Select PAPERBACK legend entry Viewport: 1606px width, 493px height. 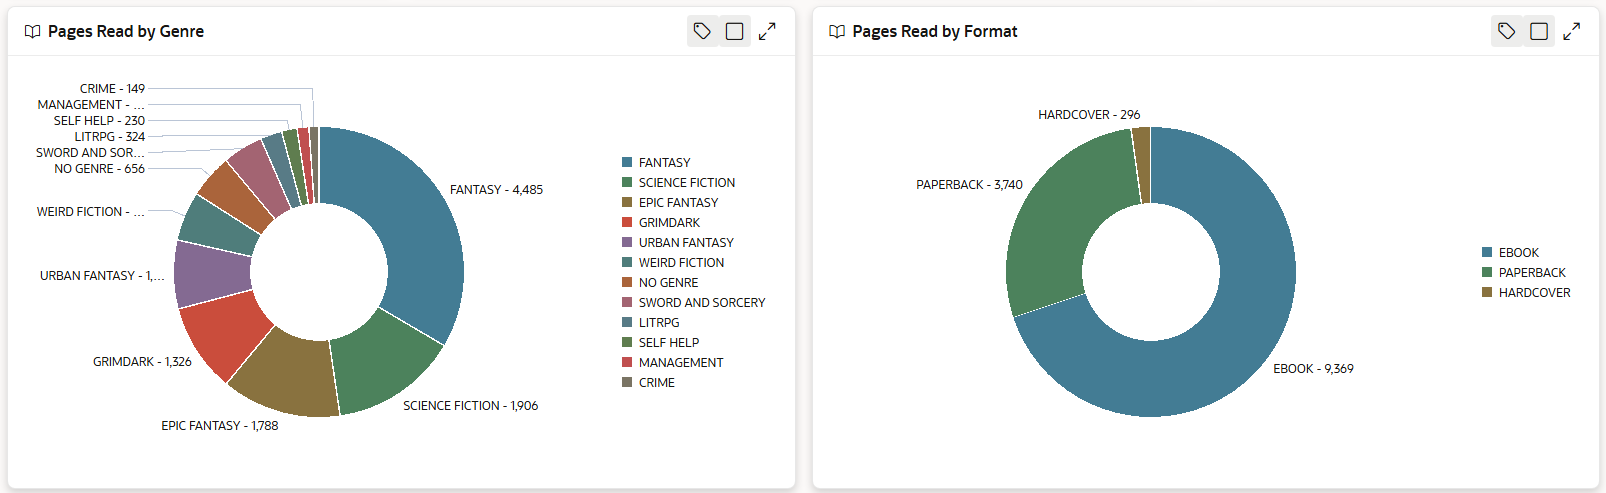1524,272
